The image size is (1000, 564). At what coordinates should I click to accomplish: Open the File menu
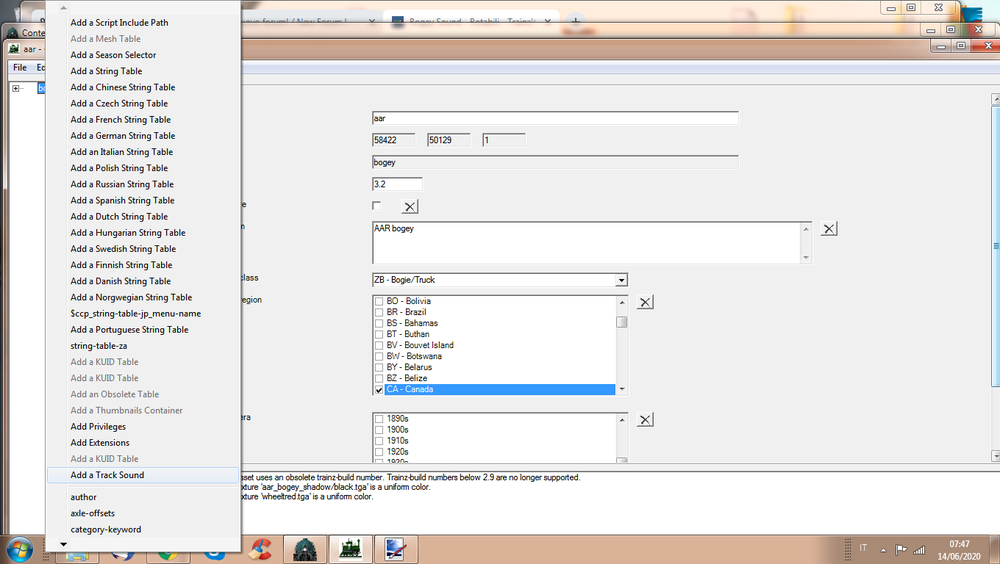click(20, 67)
